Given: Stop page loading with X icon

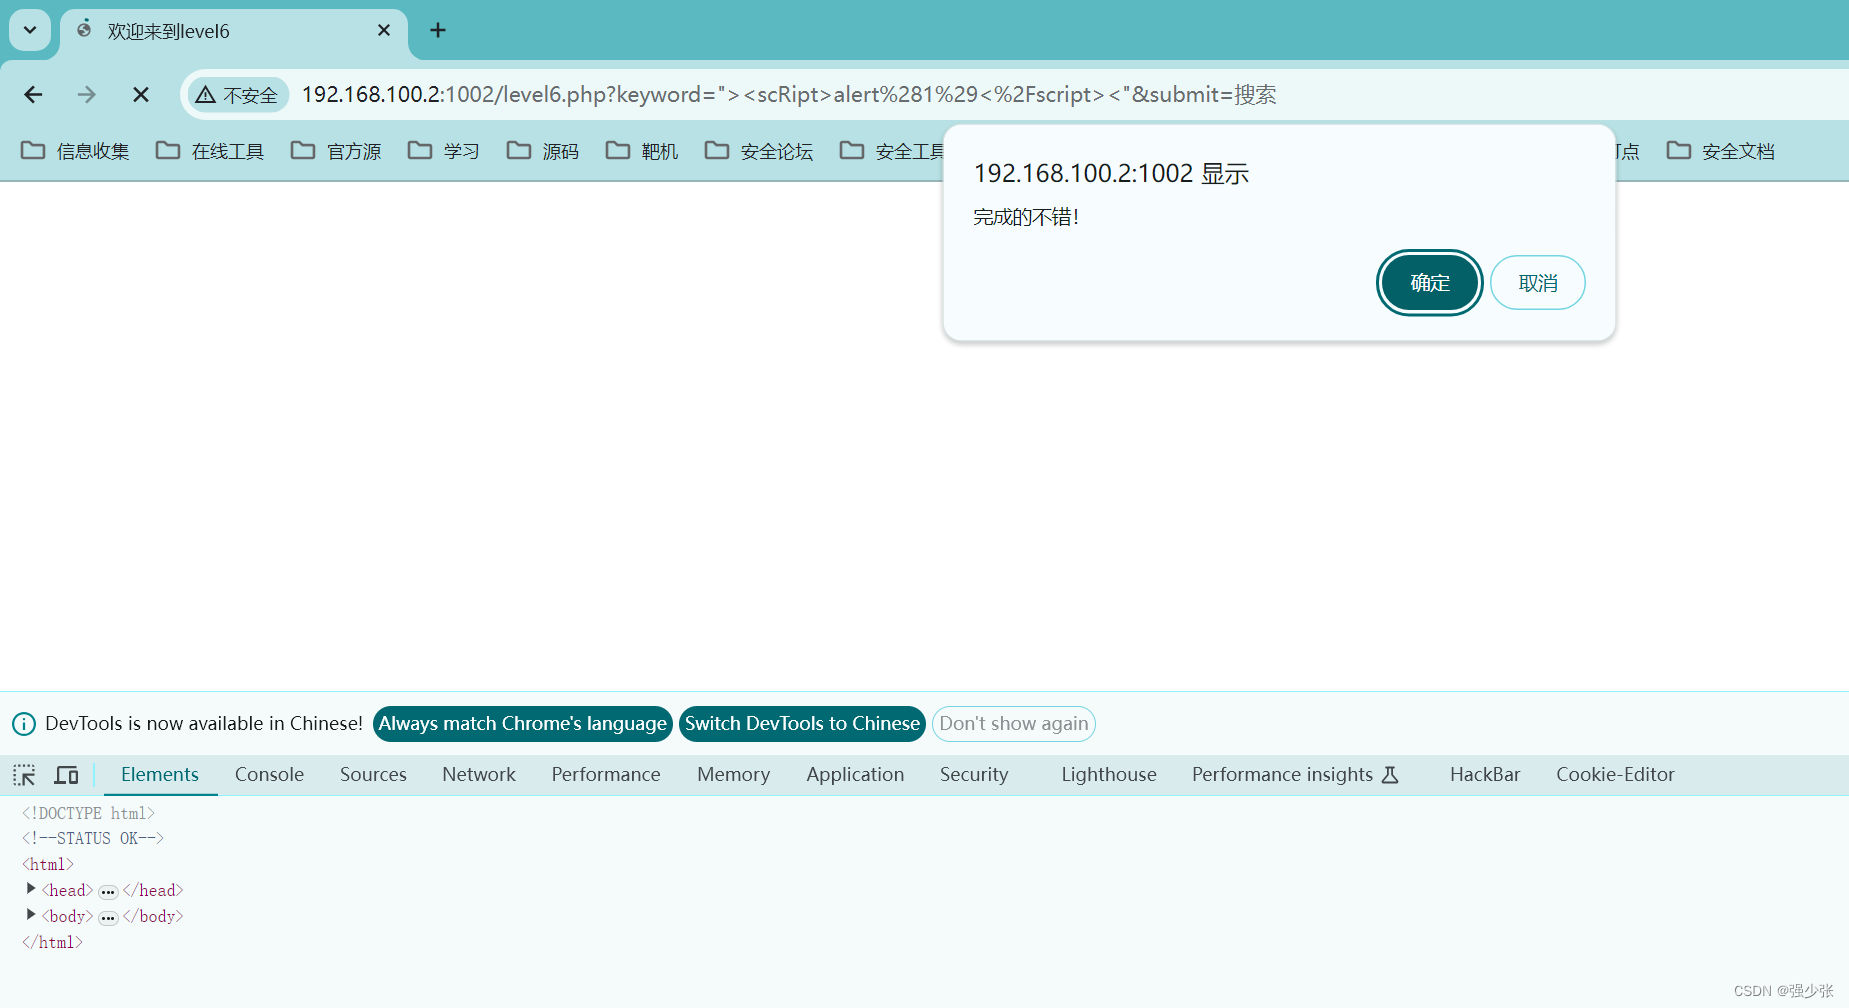Looking at the screenshot, I should click(x=141, y=95).
